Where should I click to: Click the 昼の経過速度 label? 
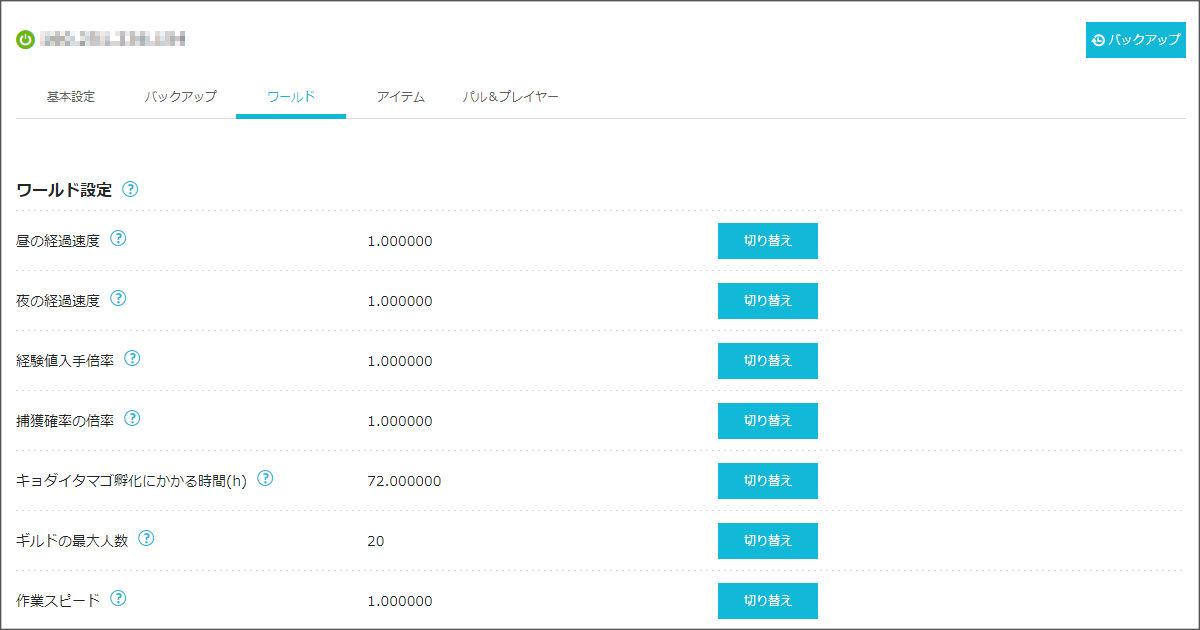pyautogui.click(x=58, y=241)
